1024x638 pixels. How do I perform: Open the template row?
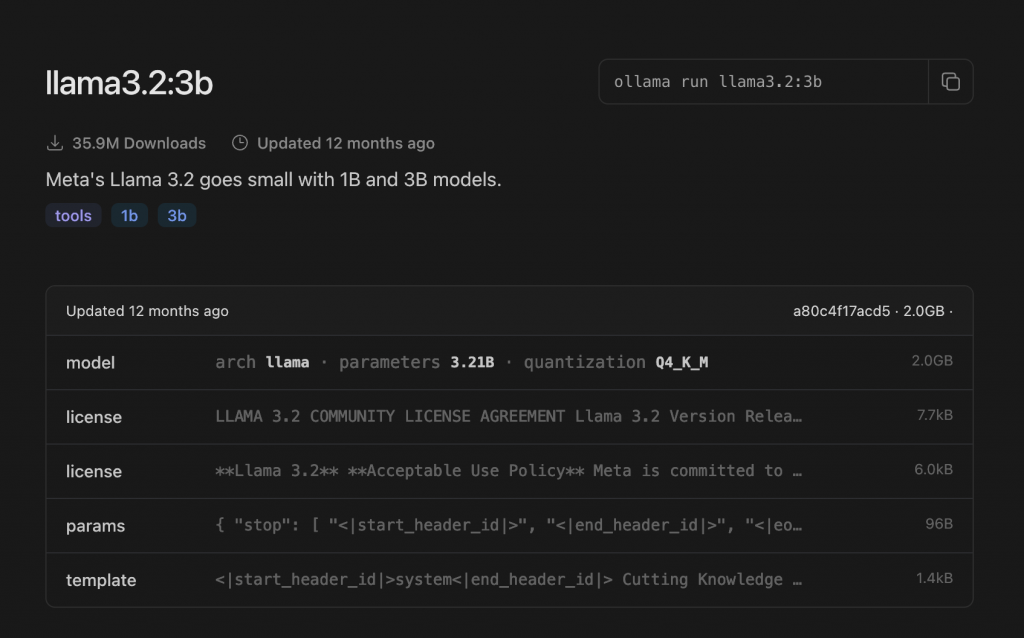coord(509,580)
